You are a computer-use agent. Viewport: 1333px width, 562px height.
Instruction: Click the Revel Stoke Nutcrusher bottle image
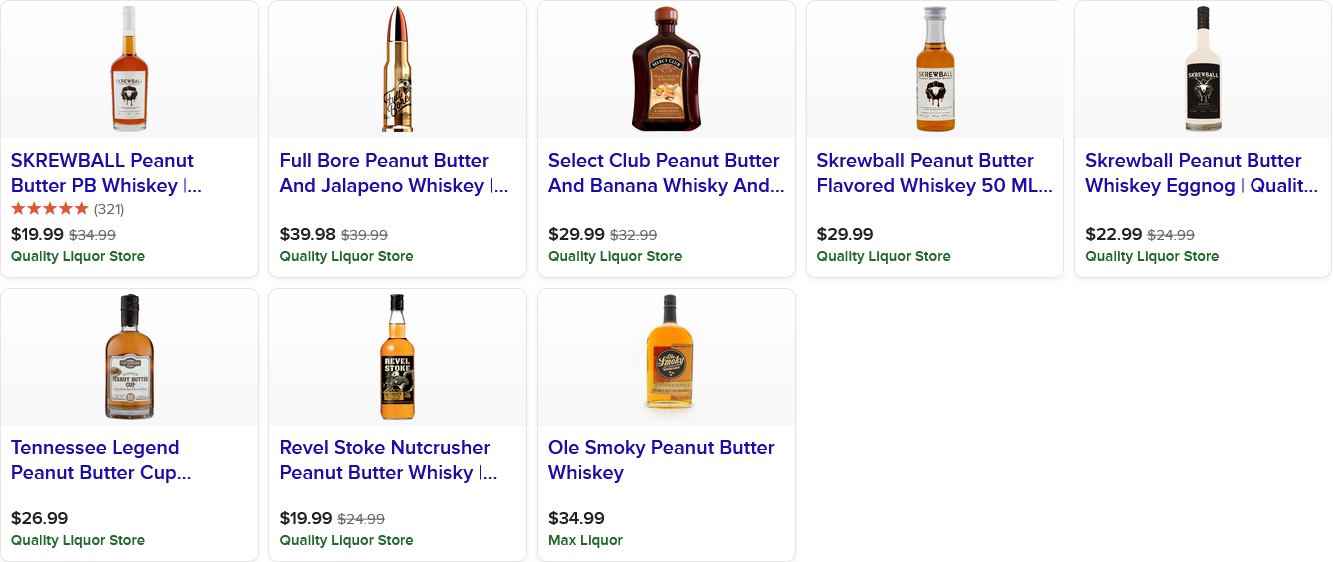tap(397, 357)
